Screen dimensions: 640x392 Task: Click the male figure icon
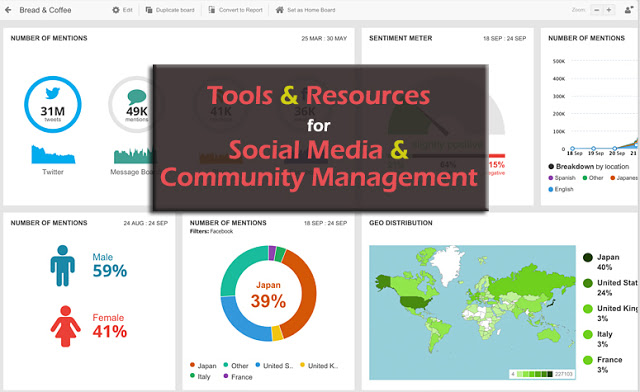click(62, 265)
